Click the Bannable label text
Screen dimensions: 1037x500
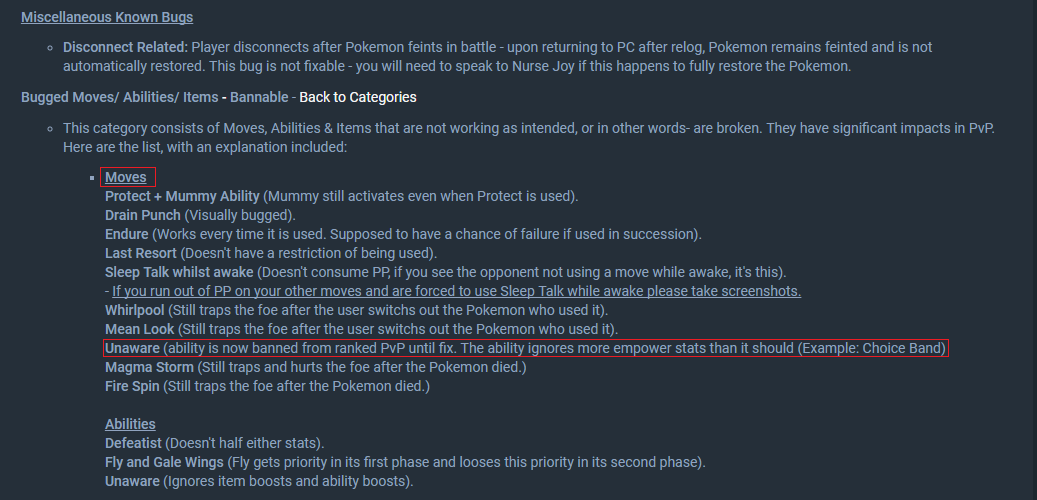point(259,97)
